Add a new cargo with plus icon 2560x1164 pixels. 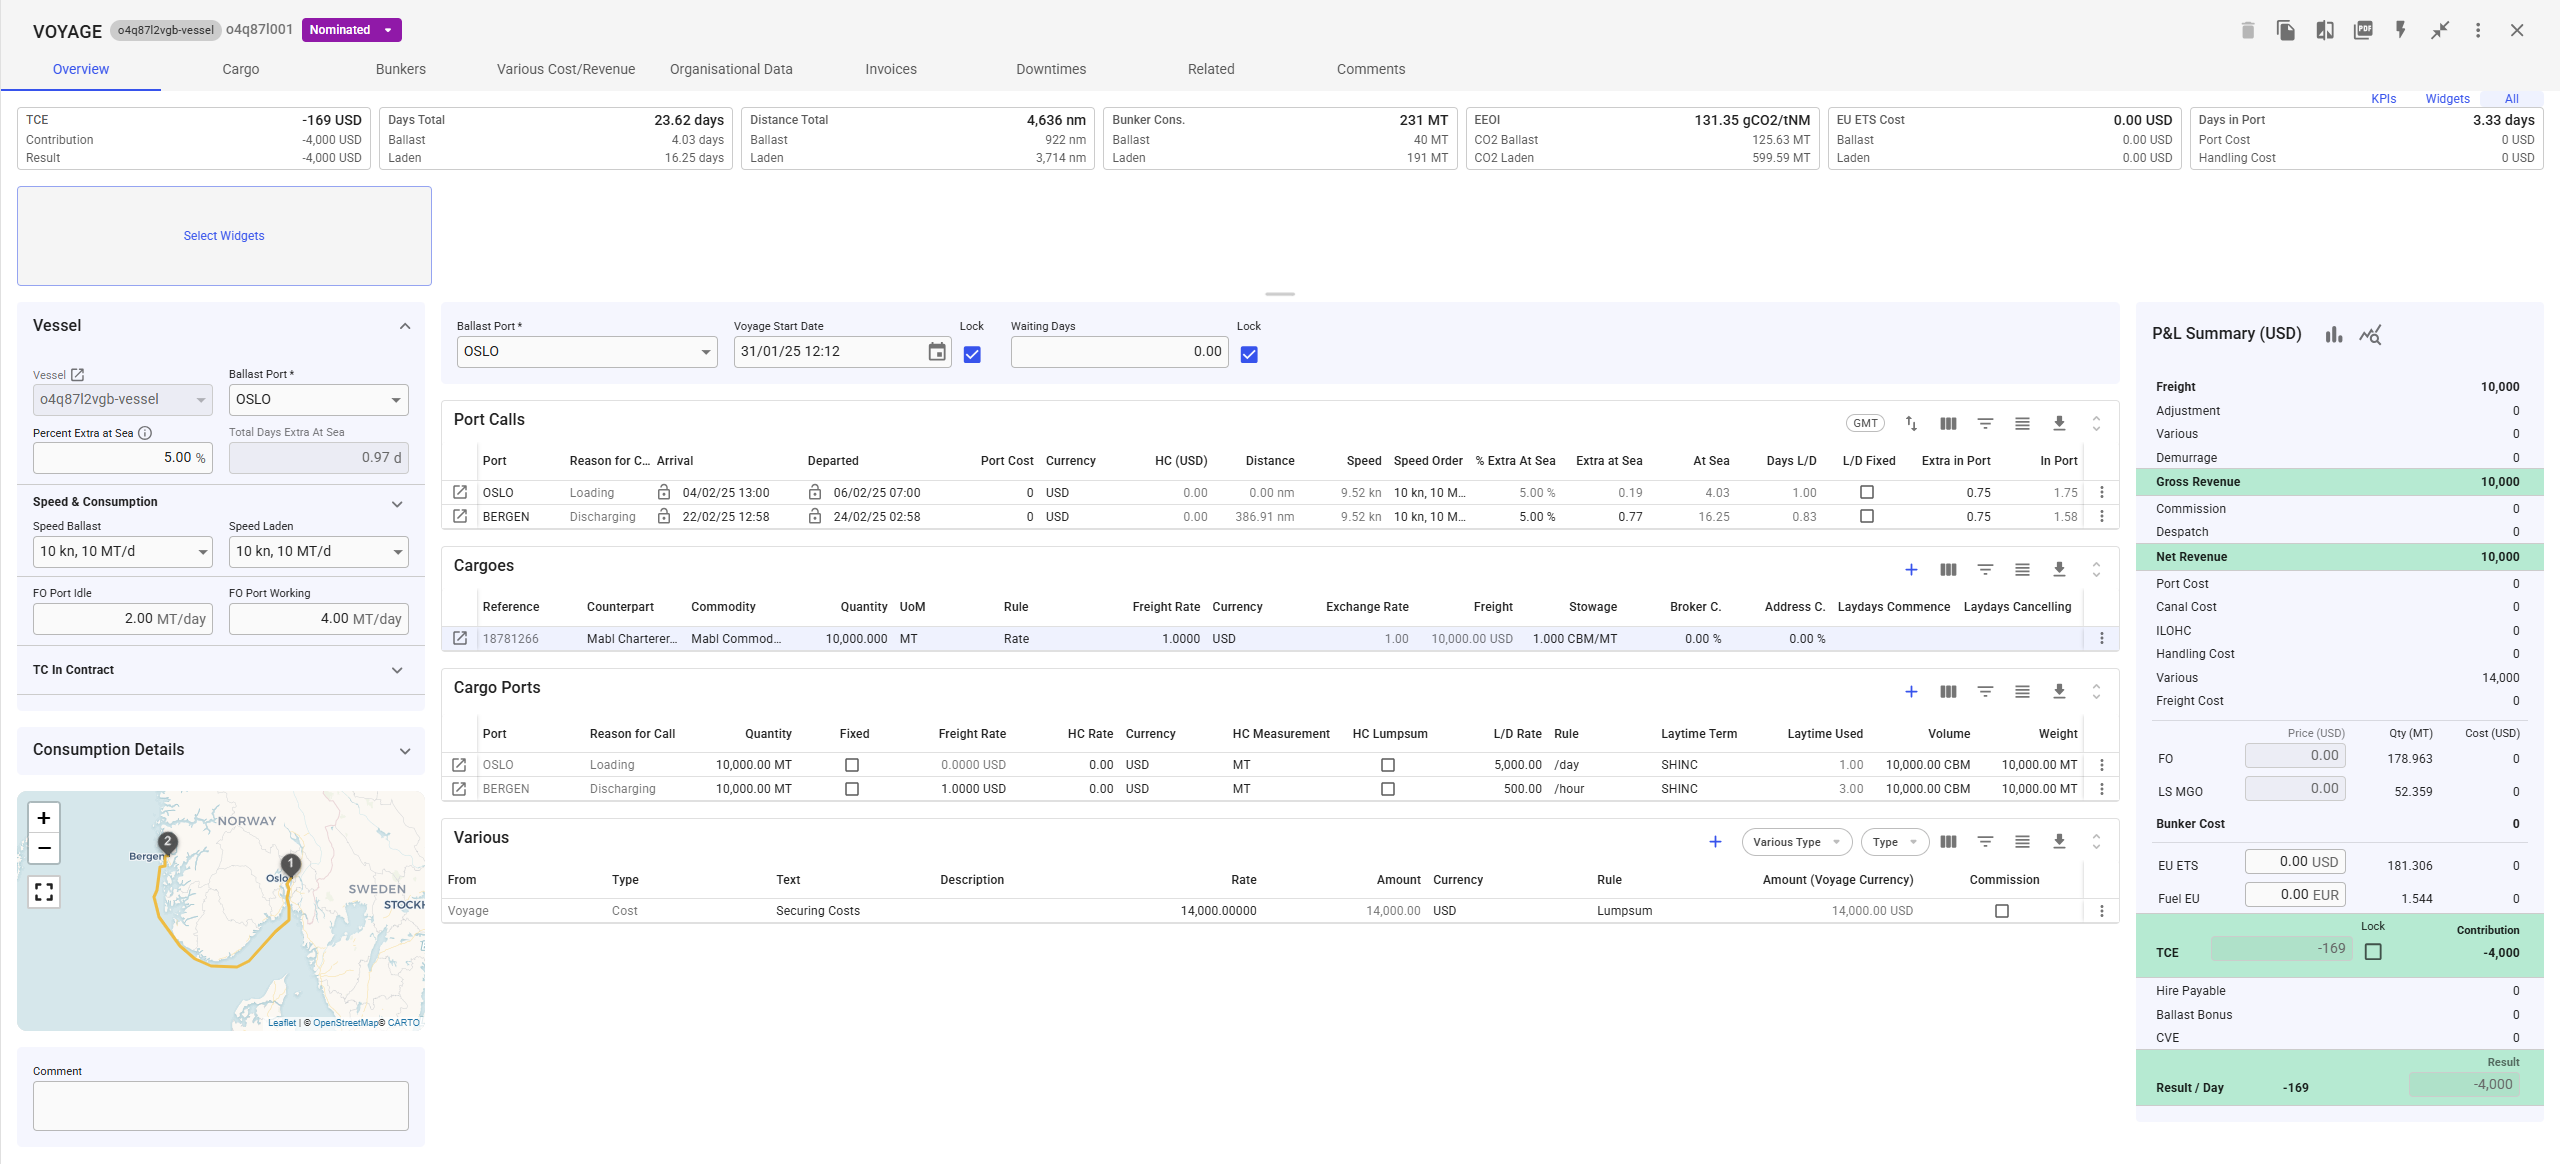1910,569
